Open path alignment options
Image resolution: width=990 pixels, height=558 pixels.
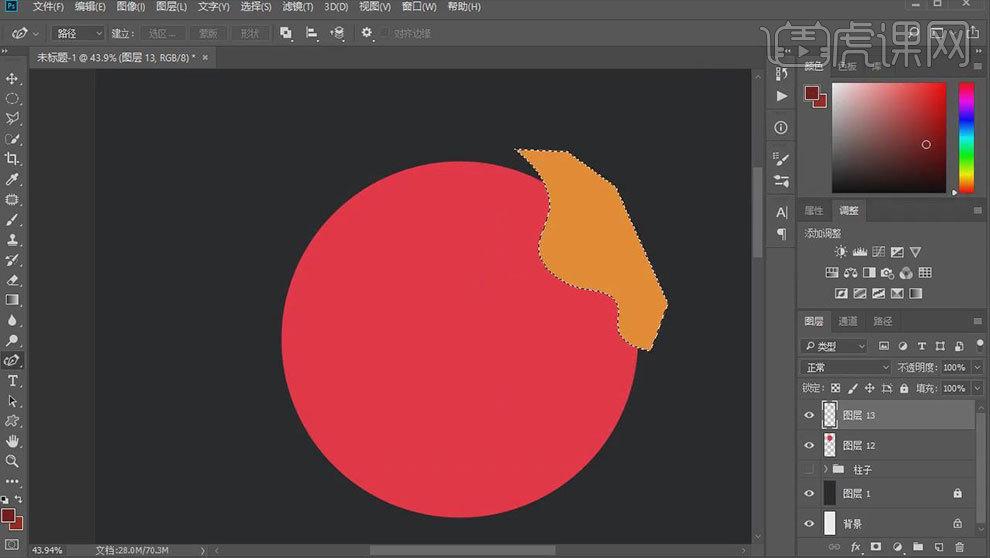[x=311, y=33]
